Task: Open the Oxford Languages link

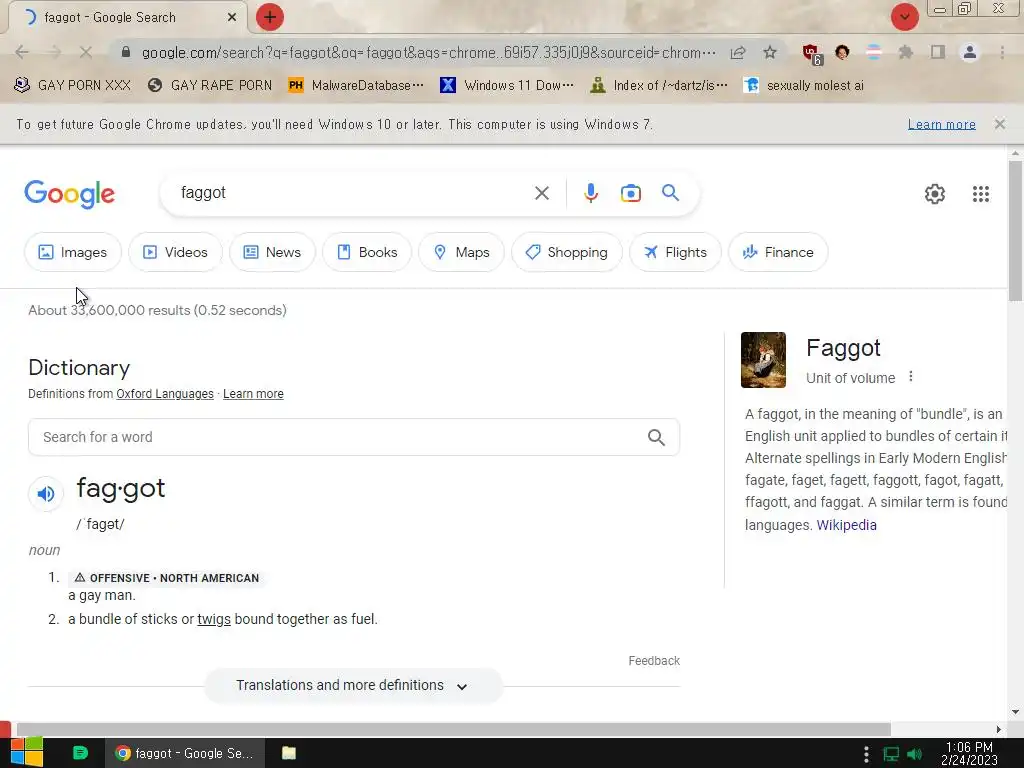Action: pos(165,394)
